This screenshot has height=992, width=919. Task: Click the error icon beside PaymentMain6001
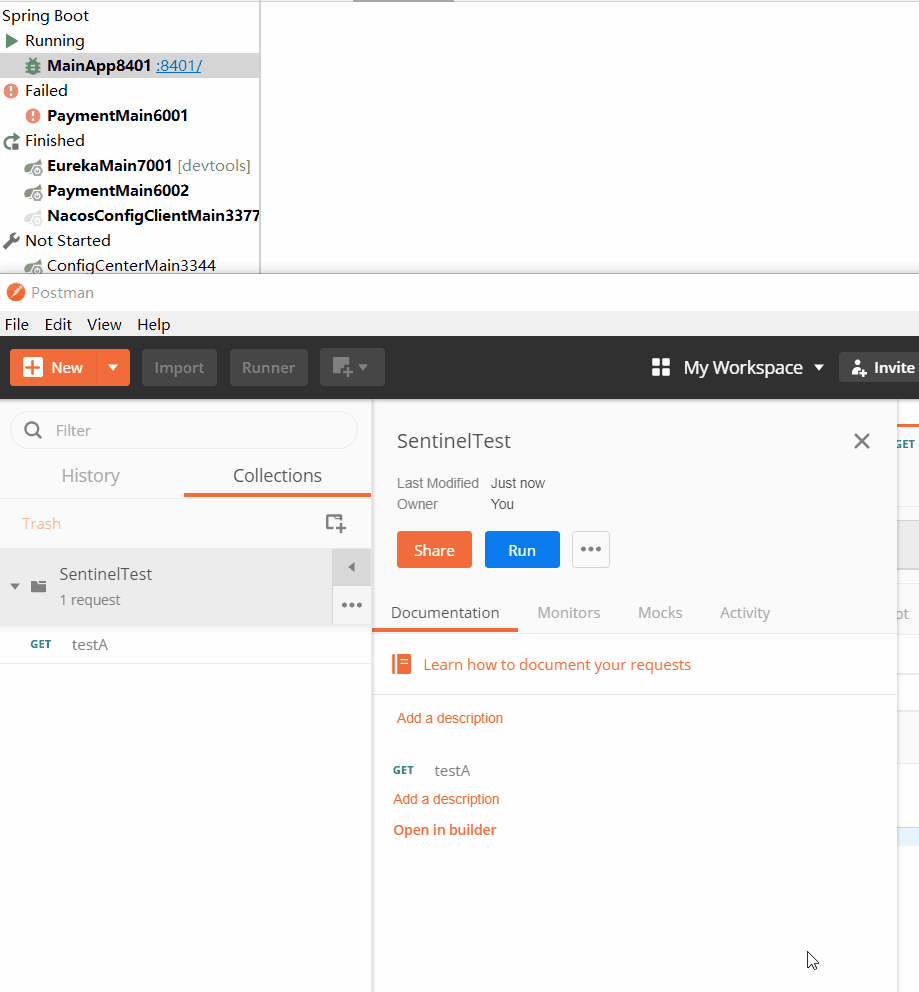(x=33, y=116)
